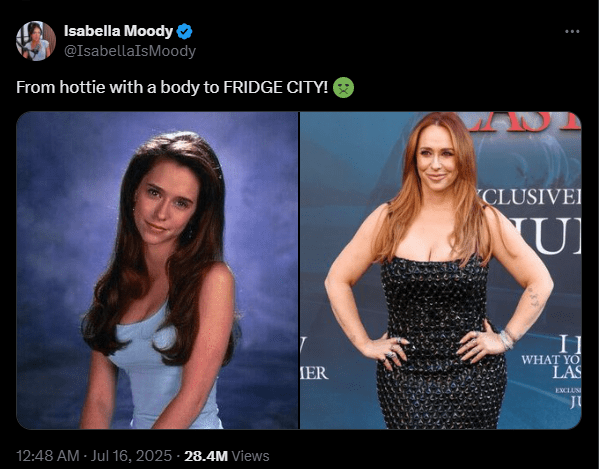Click the Views label beside the count
This screenshot has height=469, width=599.
(251, 456)
